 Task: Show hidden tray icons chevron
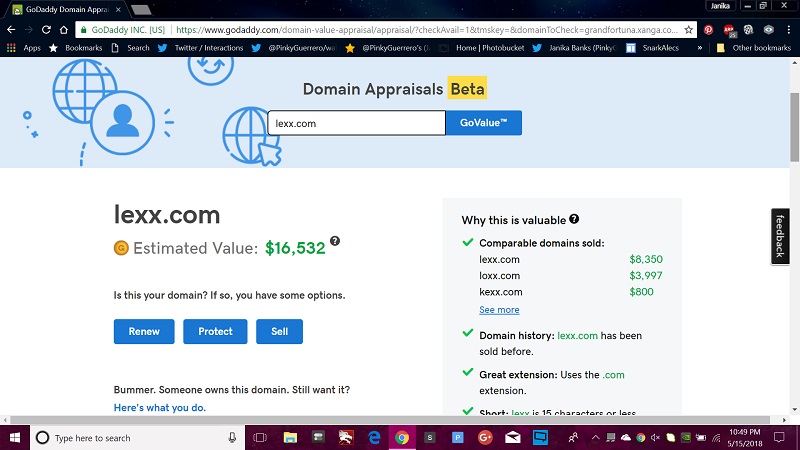(x=595, y=438)
